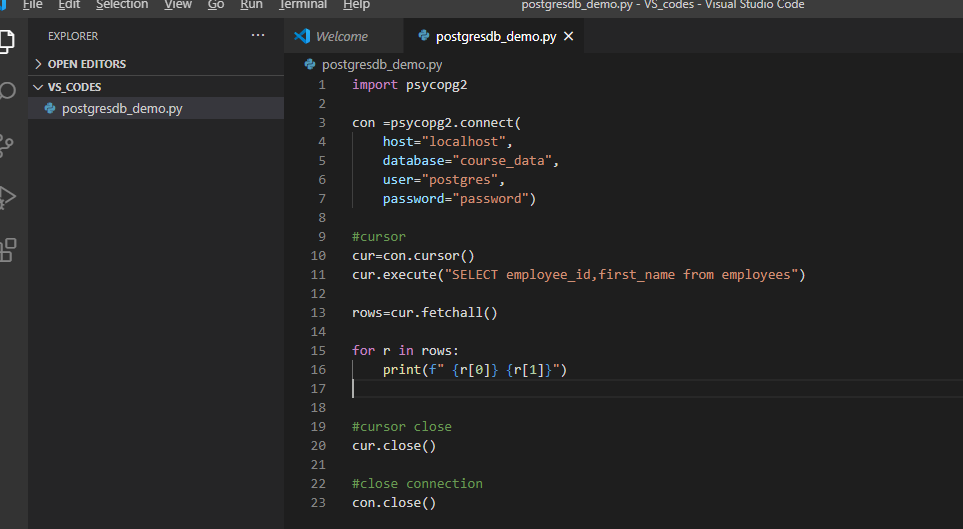Image resolution: width=963 pixels, height=529 pixels.
Task: Open the View menu
Action: pyautogui.click(x=178, y=5)
